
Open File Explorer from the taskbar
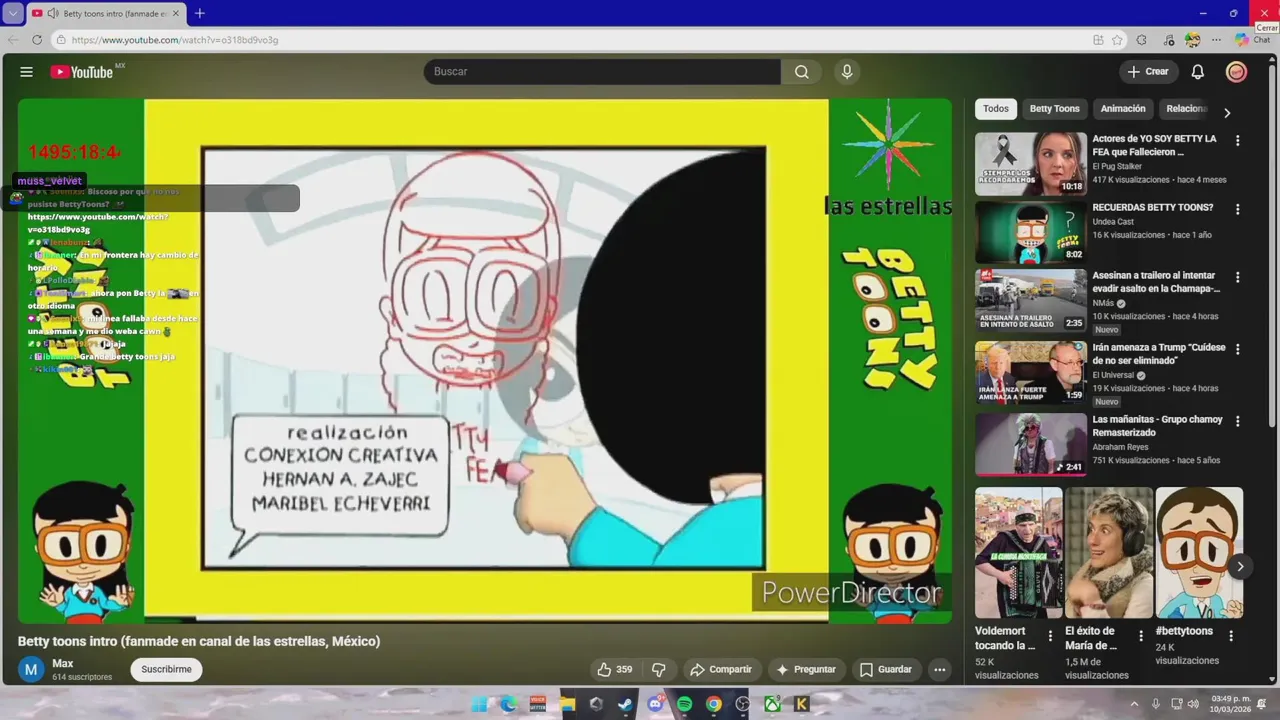point(567,704)
